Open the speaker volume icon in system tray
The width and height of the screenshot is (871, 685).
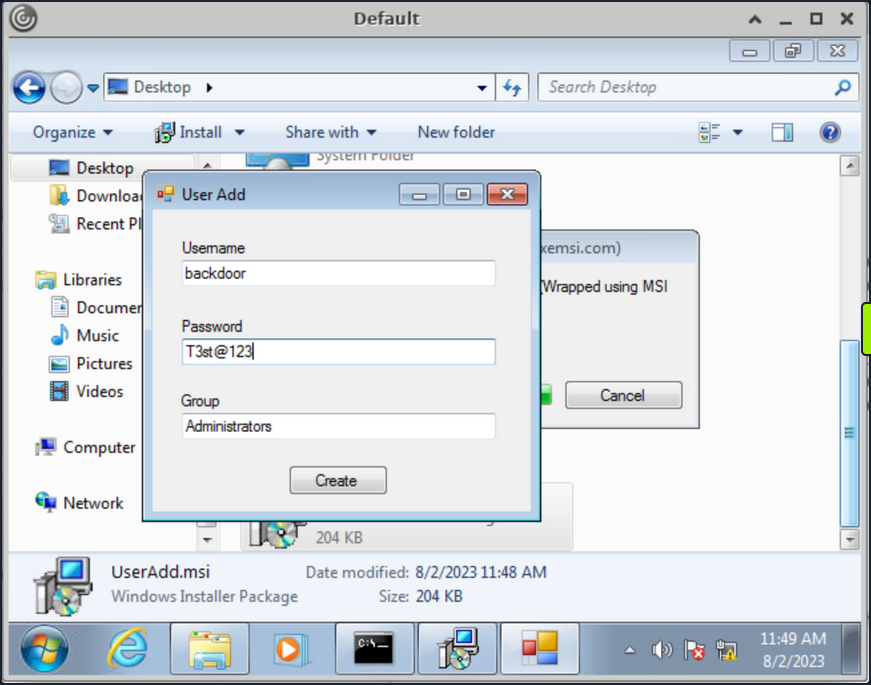[661, 650]
